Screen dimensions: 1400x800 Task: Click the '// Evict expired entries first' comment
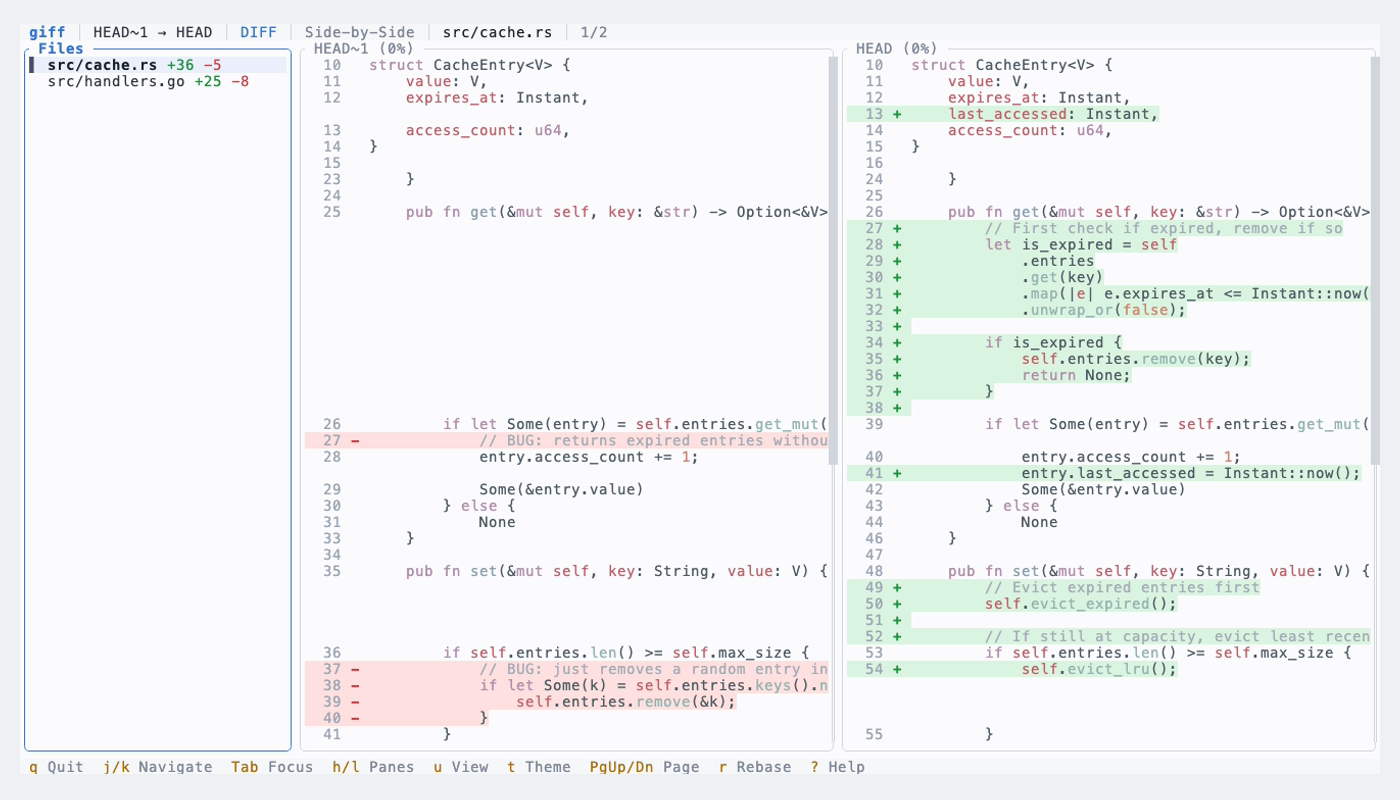tap(1054, 587)
